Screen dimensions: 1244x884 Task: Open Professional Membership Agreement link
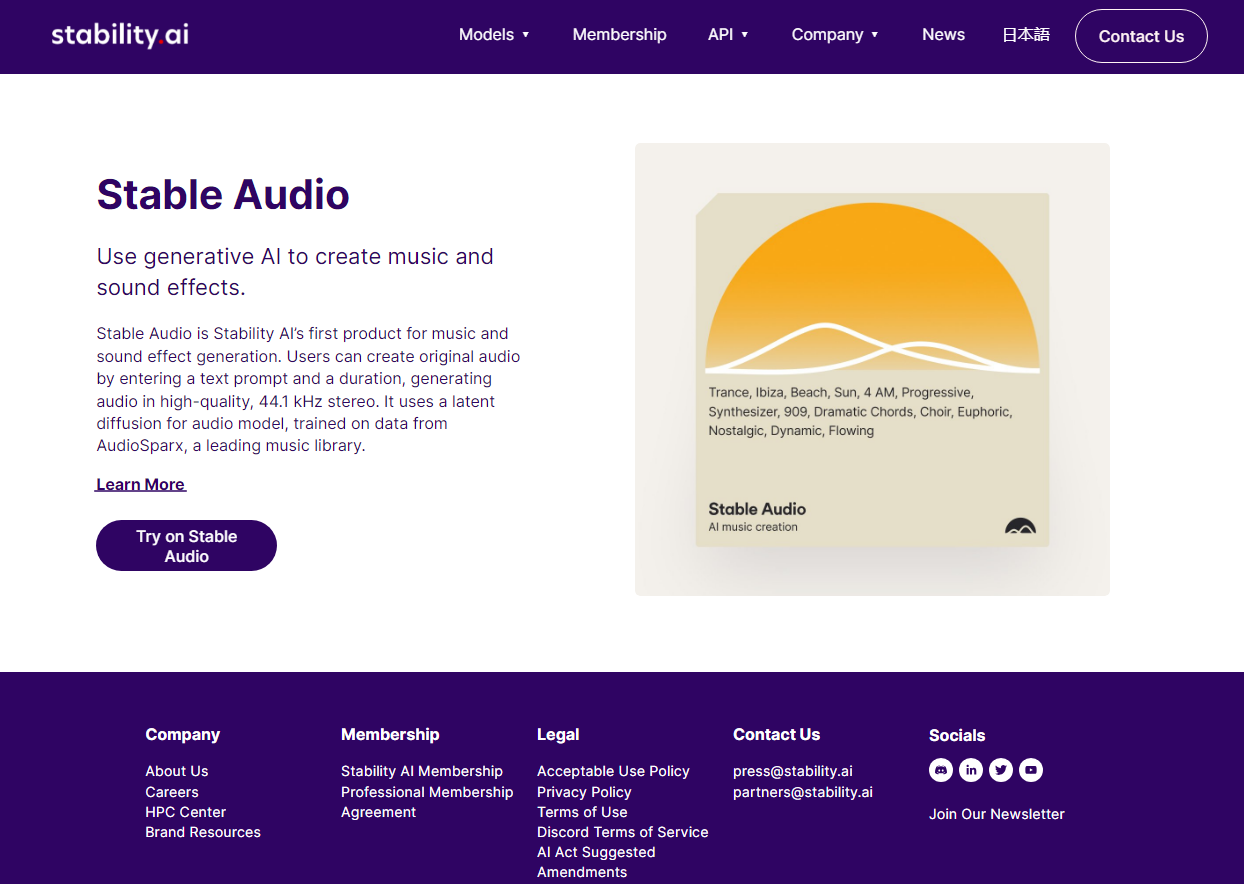click(427, 802)
